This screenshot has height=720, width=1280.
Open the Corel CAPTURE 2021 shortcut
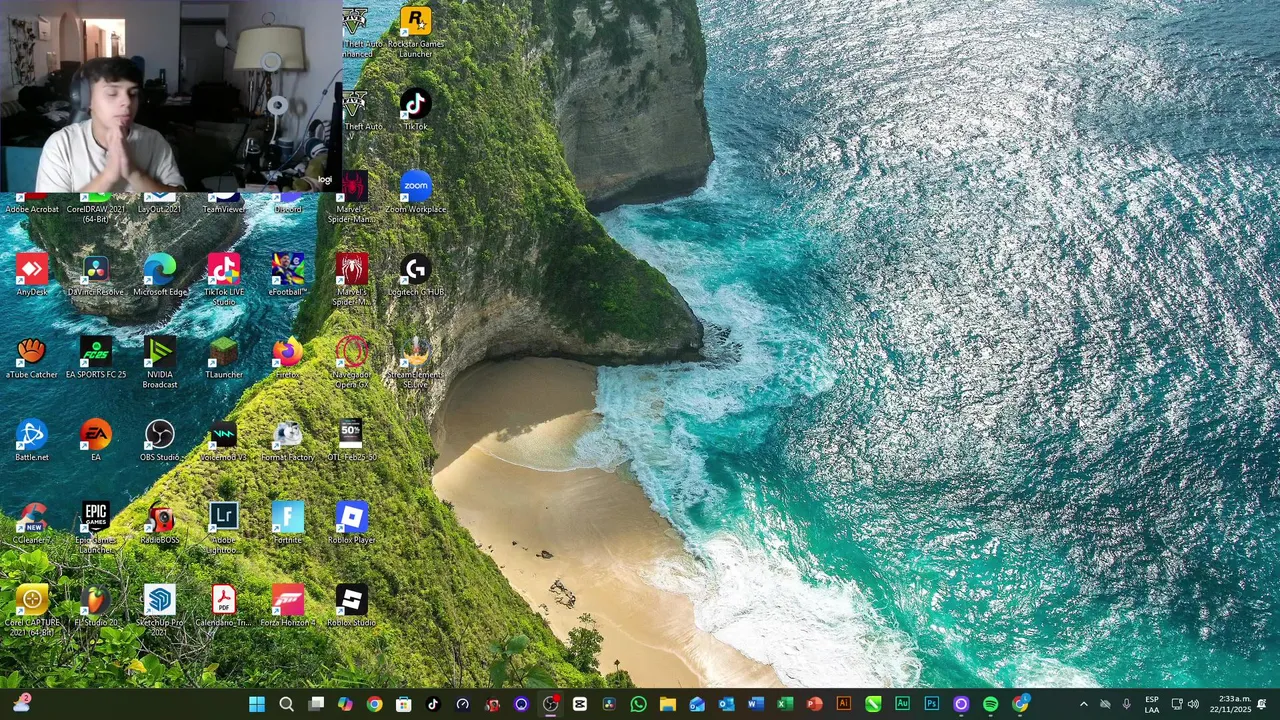pyautogui.click(x=31, y=612)
